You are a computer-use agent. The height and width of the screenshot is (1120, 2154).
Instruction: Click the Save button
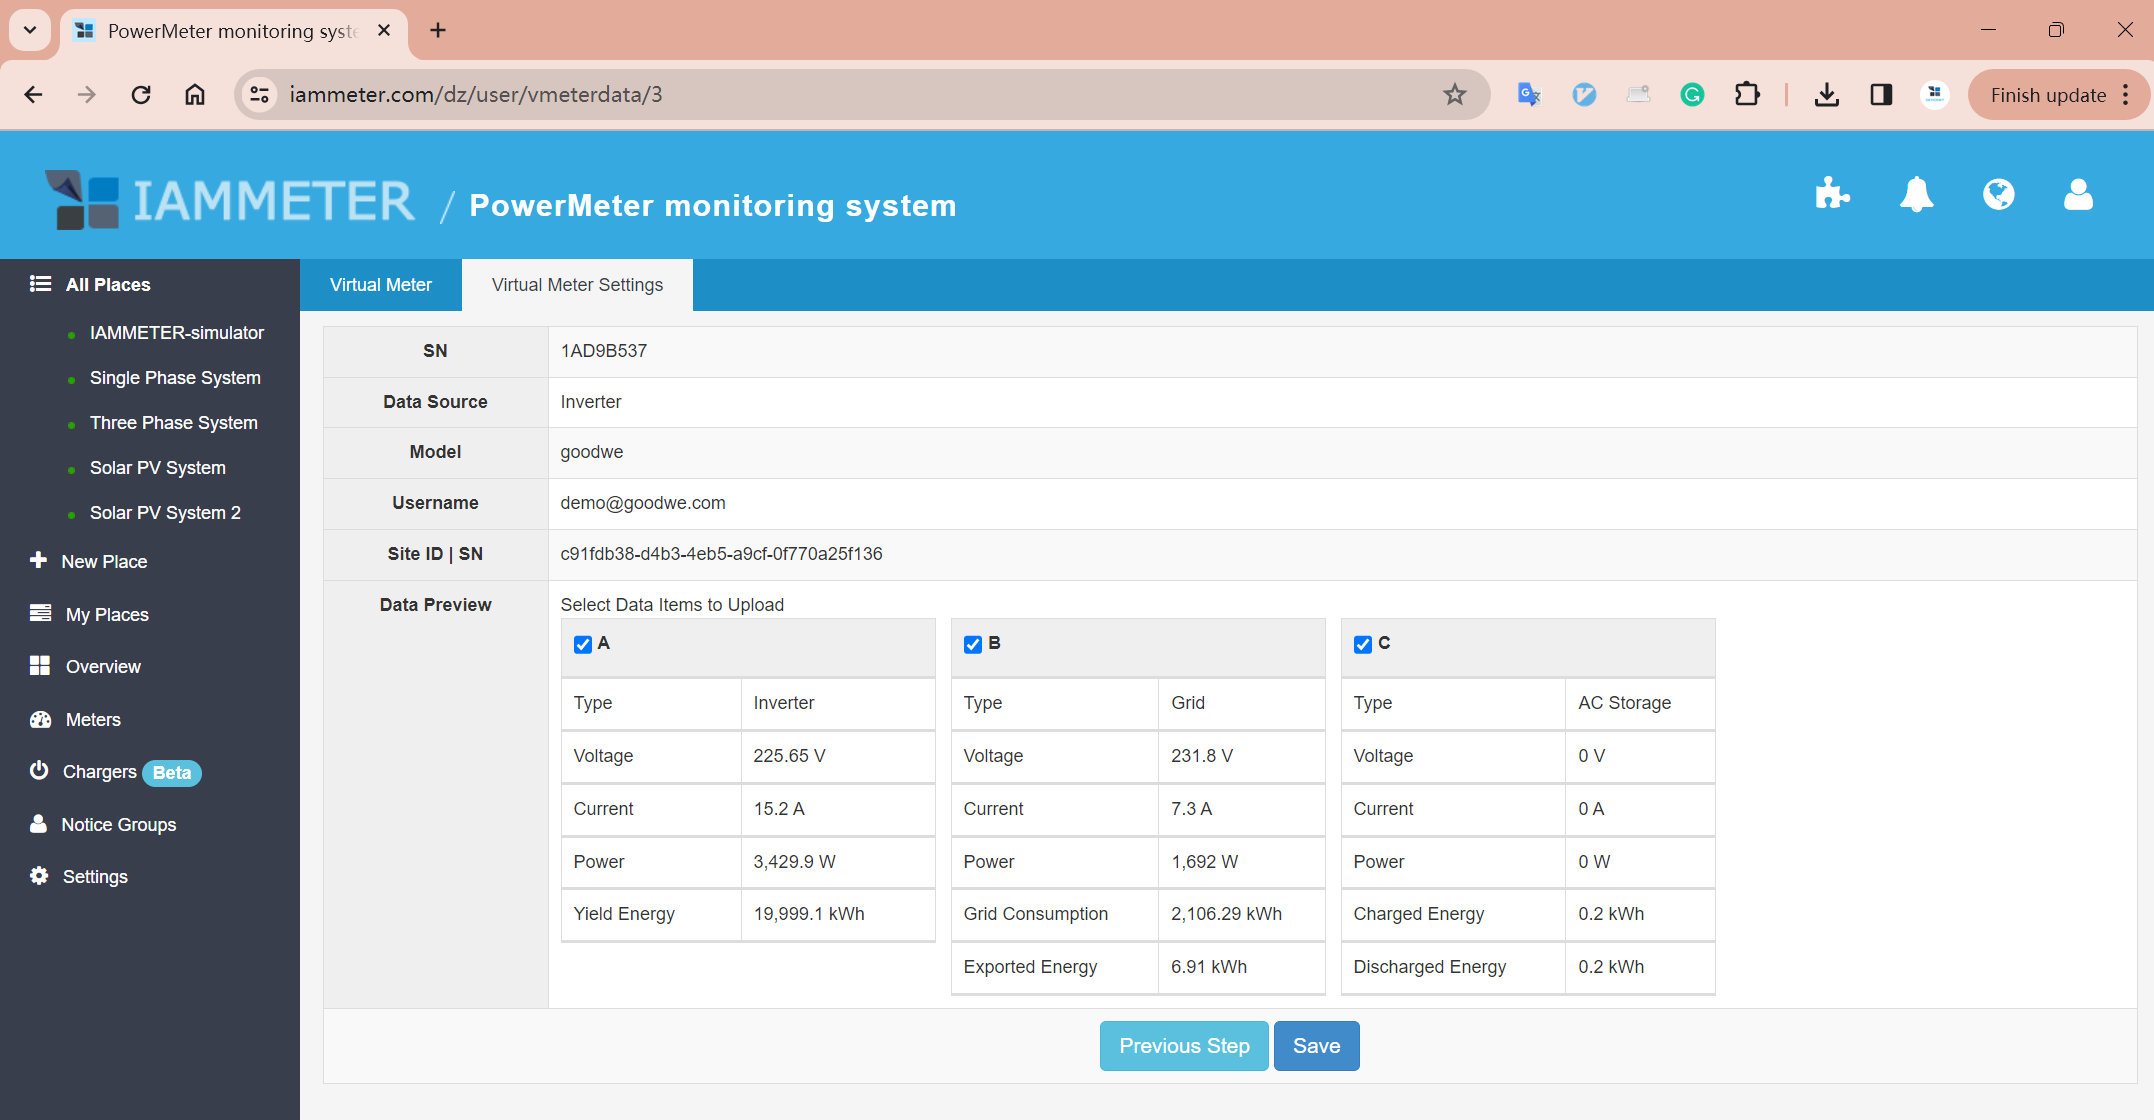click(1316, 1046)
